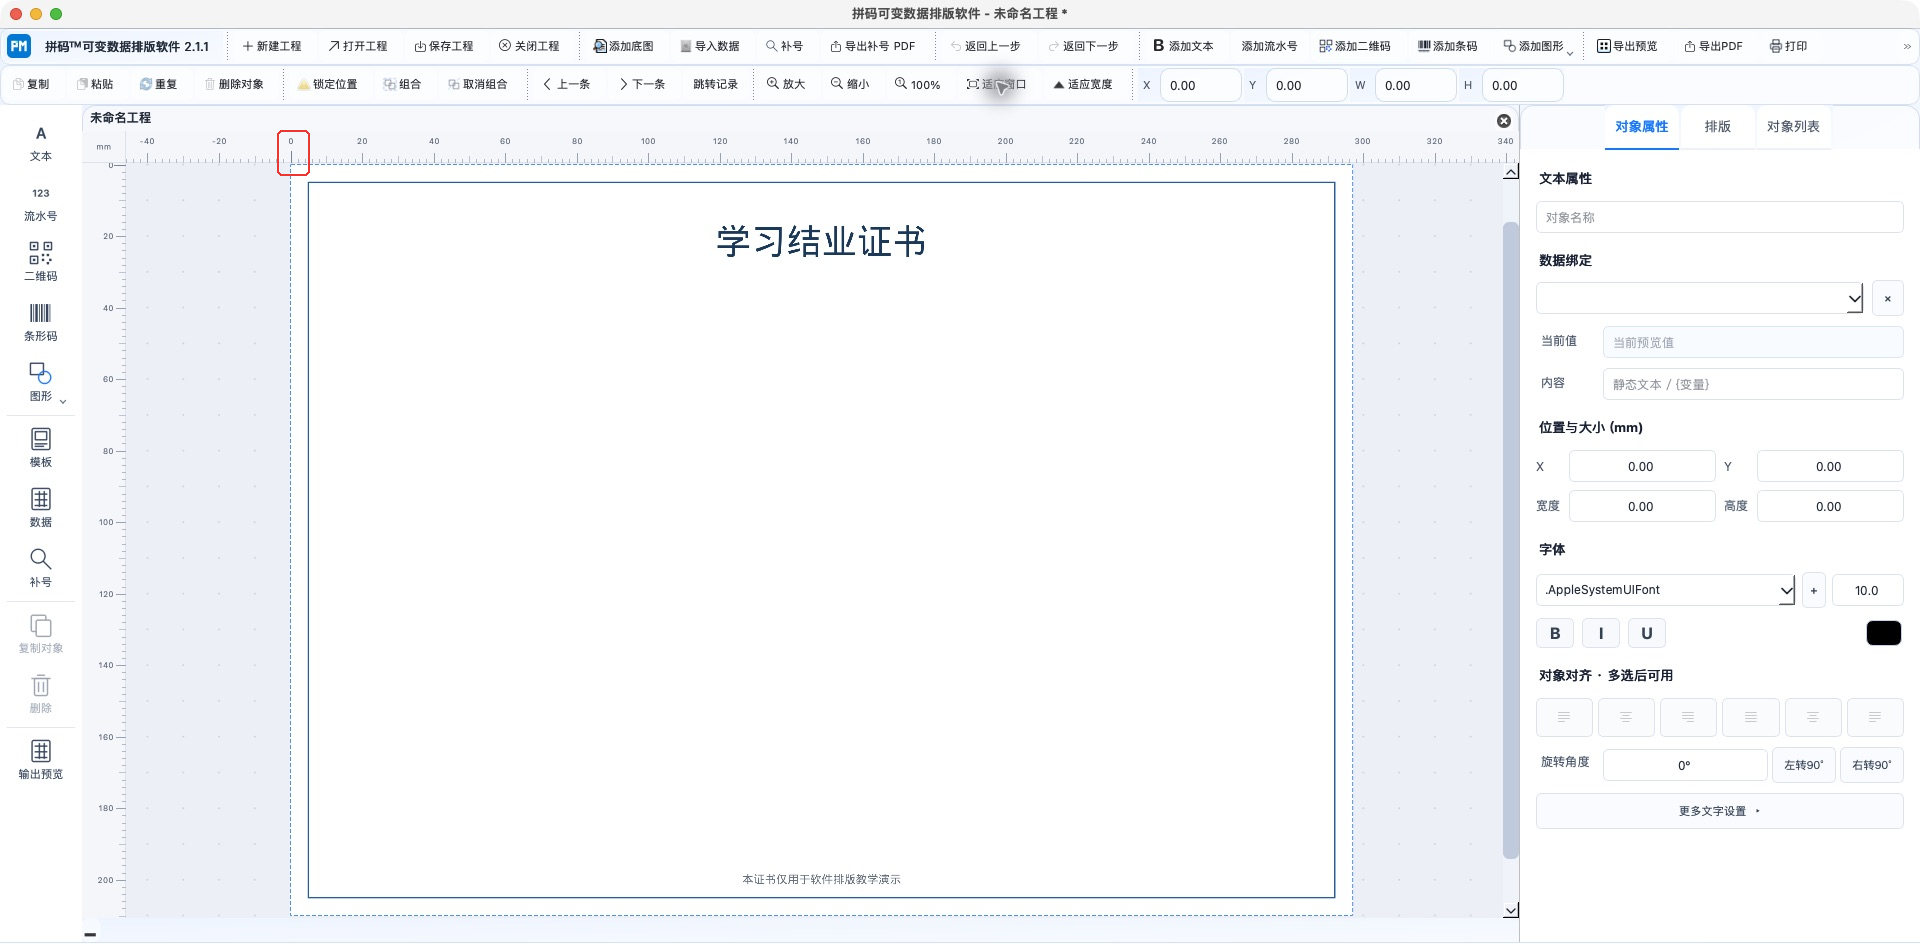Expand 更多文字设置 more text settings
The width and height of the screenshot is (1920, 944).
point(1720,811)
